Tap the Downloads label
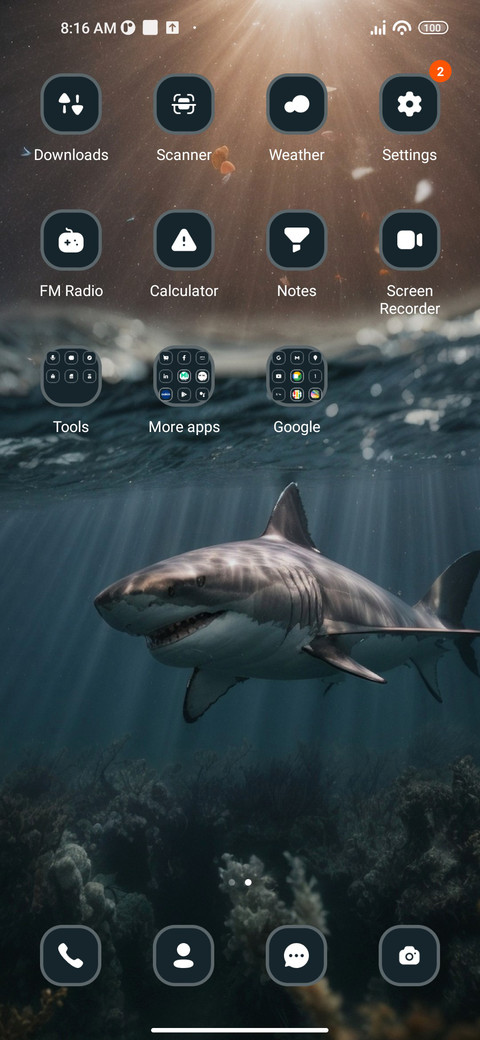 (71, 155)
